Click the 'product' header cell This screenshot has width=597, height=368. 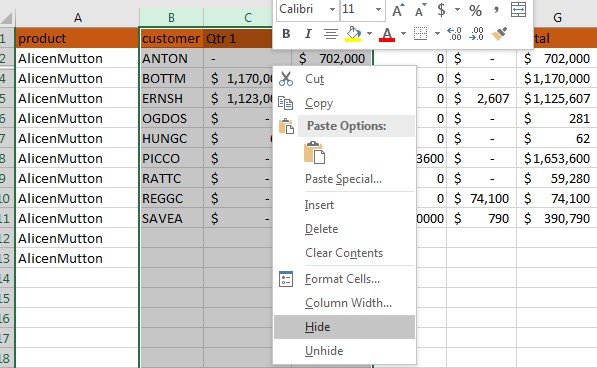(77, 38)
